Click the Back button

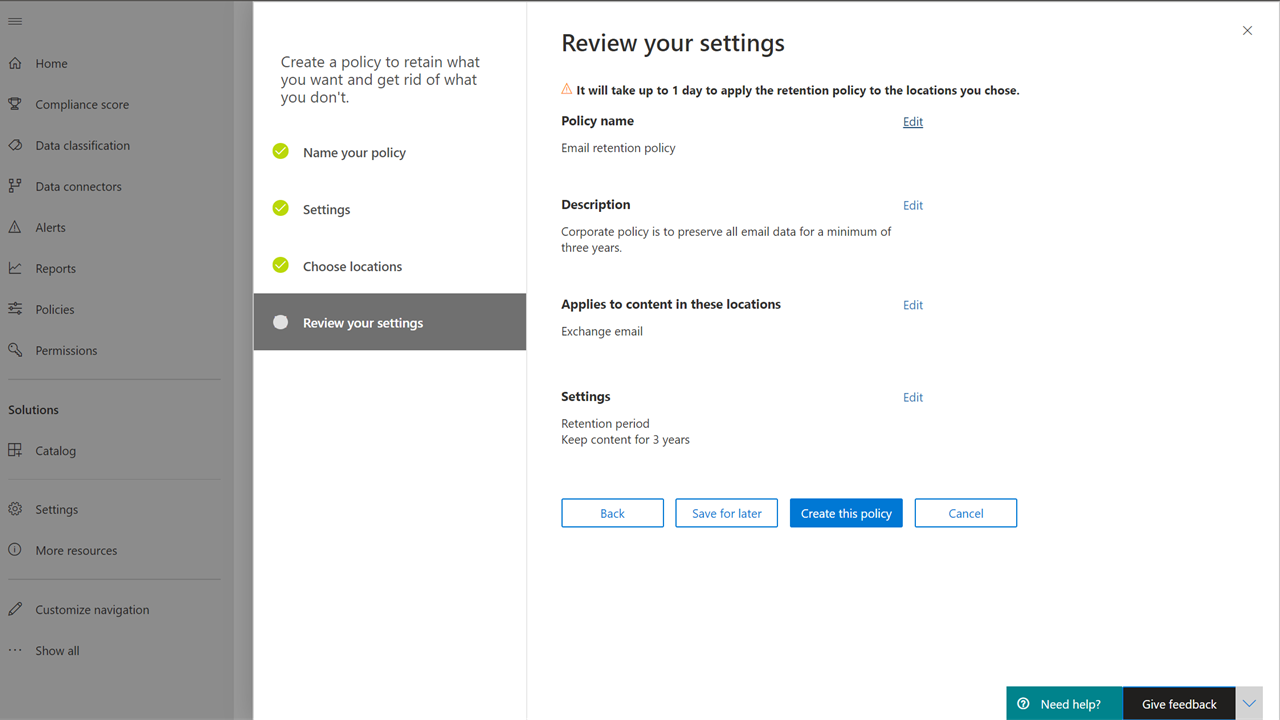tap(612, 513)
